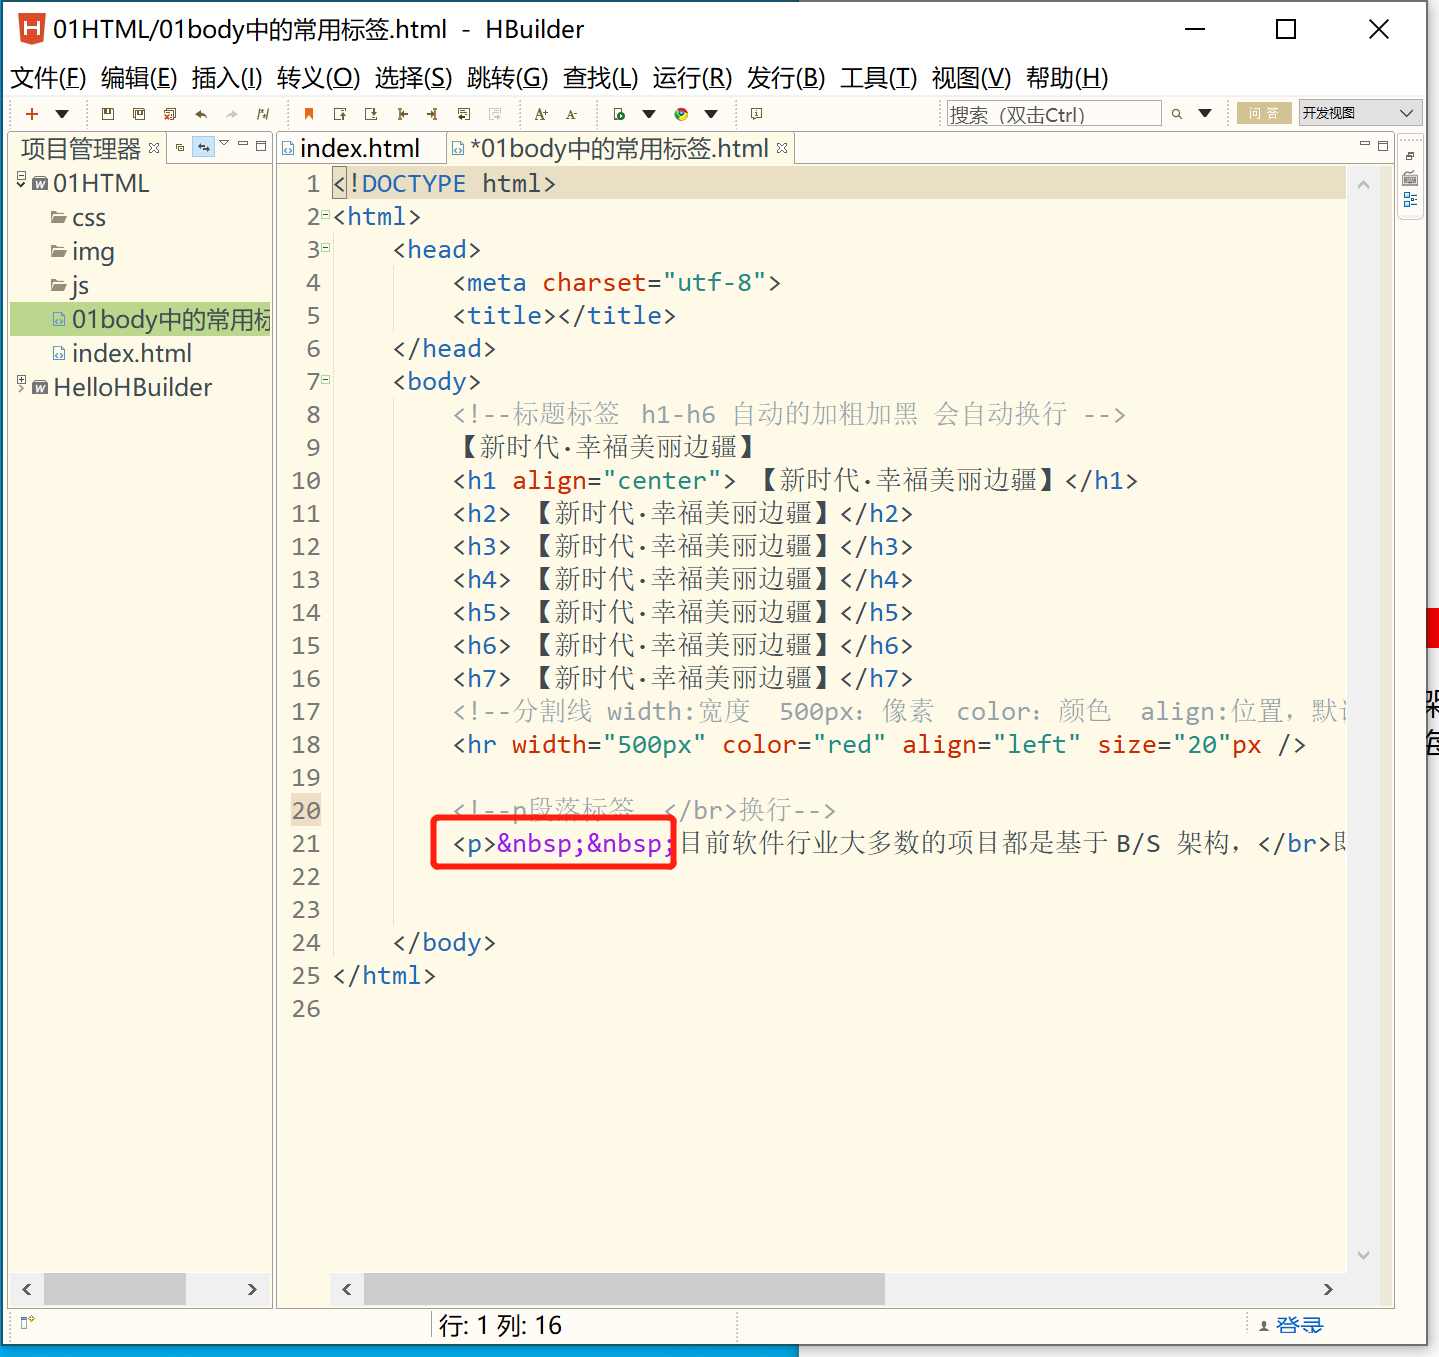Open the project manager view menu triangle

[x=224, y=144]
